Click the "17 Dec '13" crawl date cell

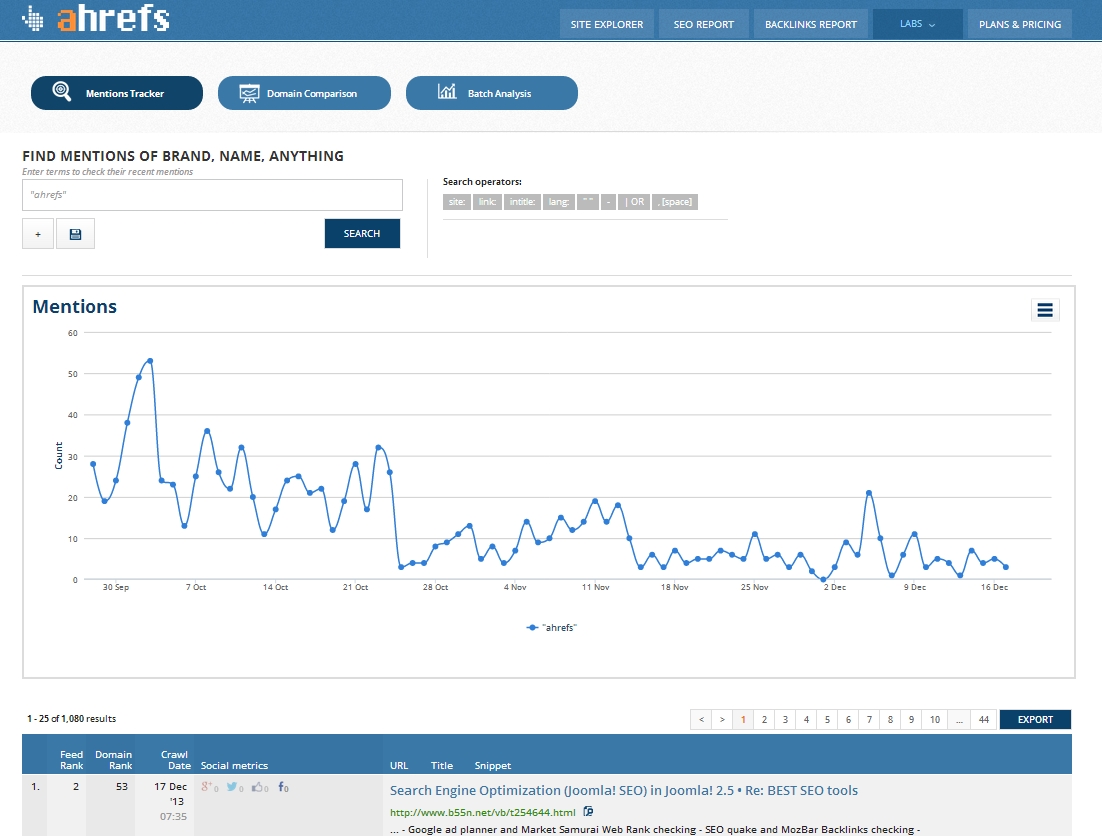pyautogui.click(x=171, y=794)
